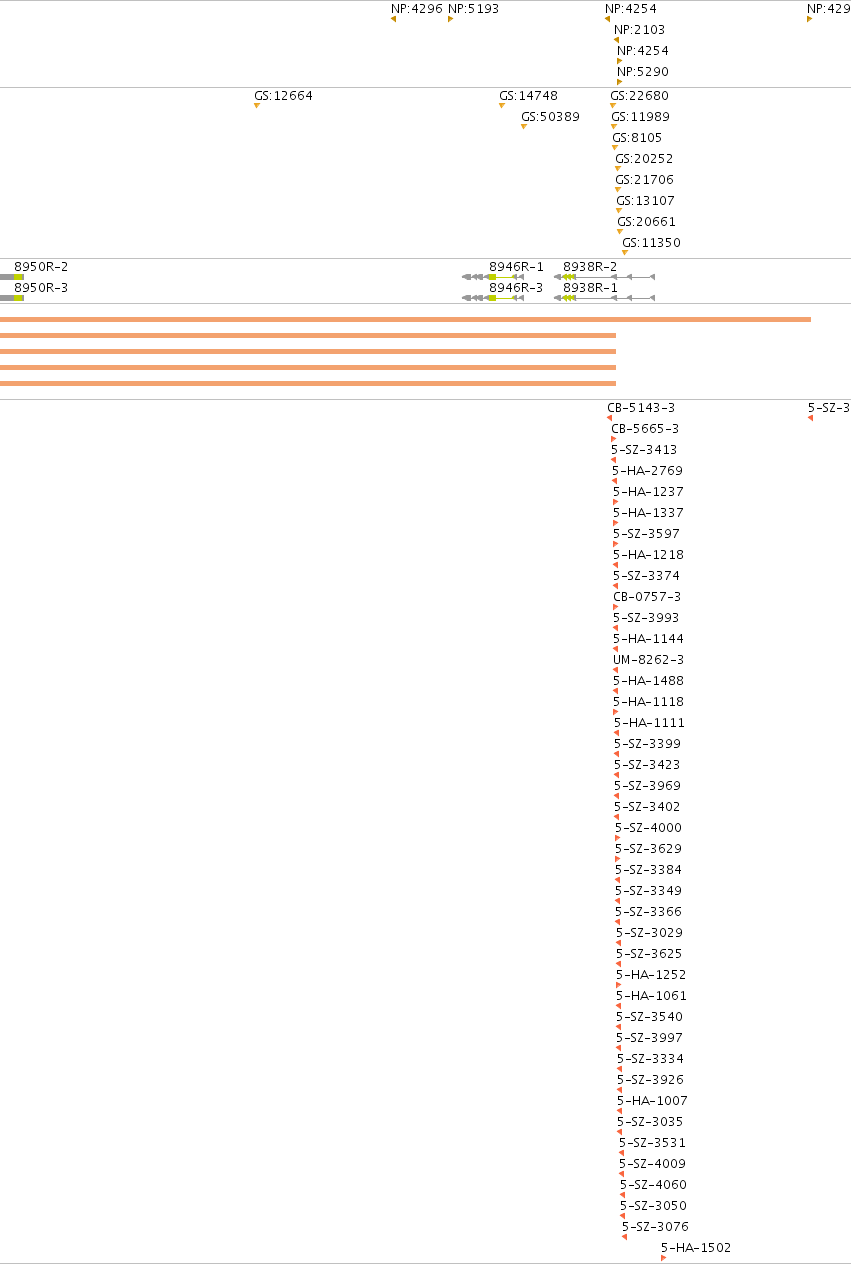The image size is (851, 1264).
Task: Click the 5-SZ-3349 feature label
Action: (648, 891)
